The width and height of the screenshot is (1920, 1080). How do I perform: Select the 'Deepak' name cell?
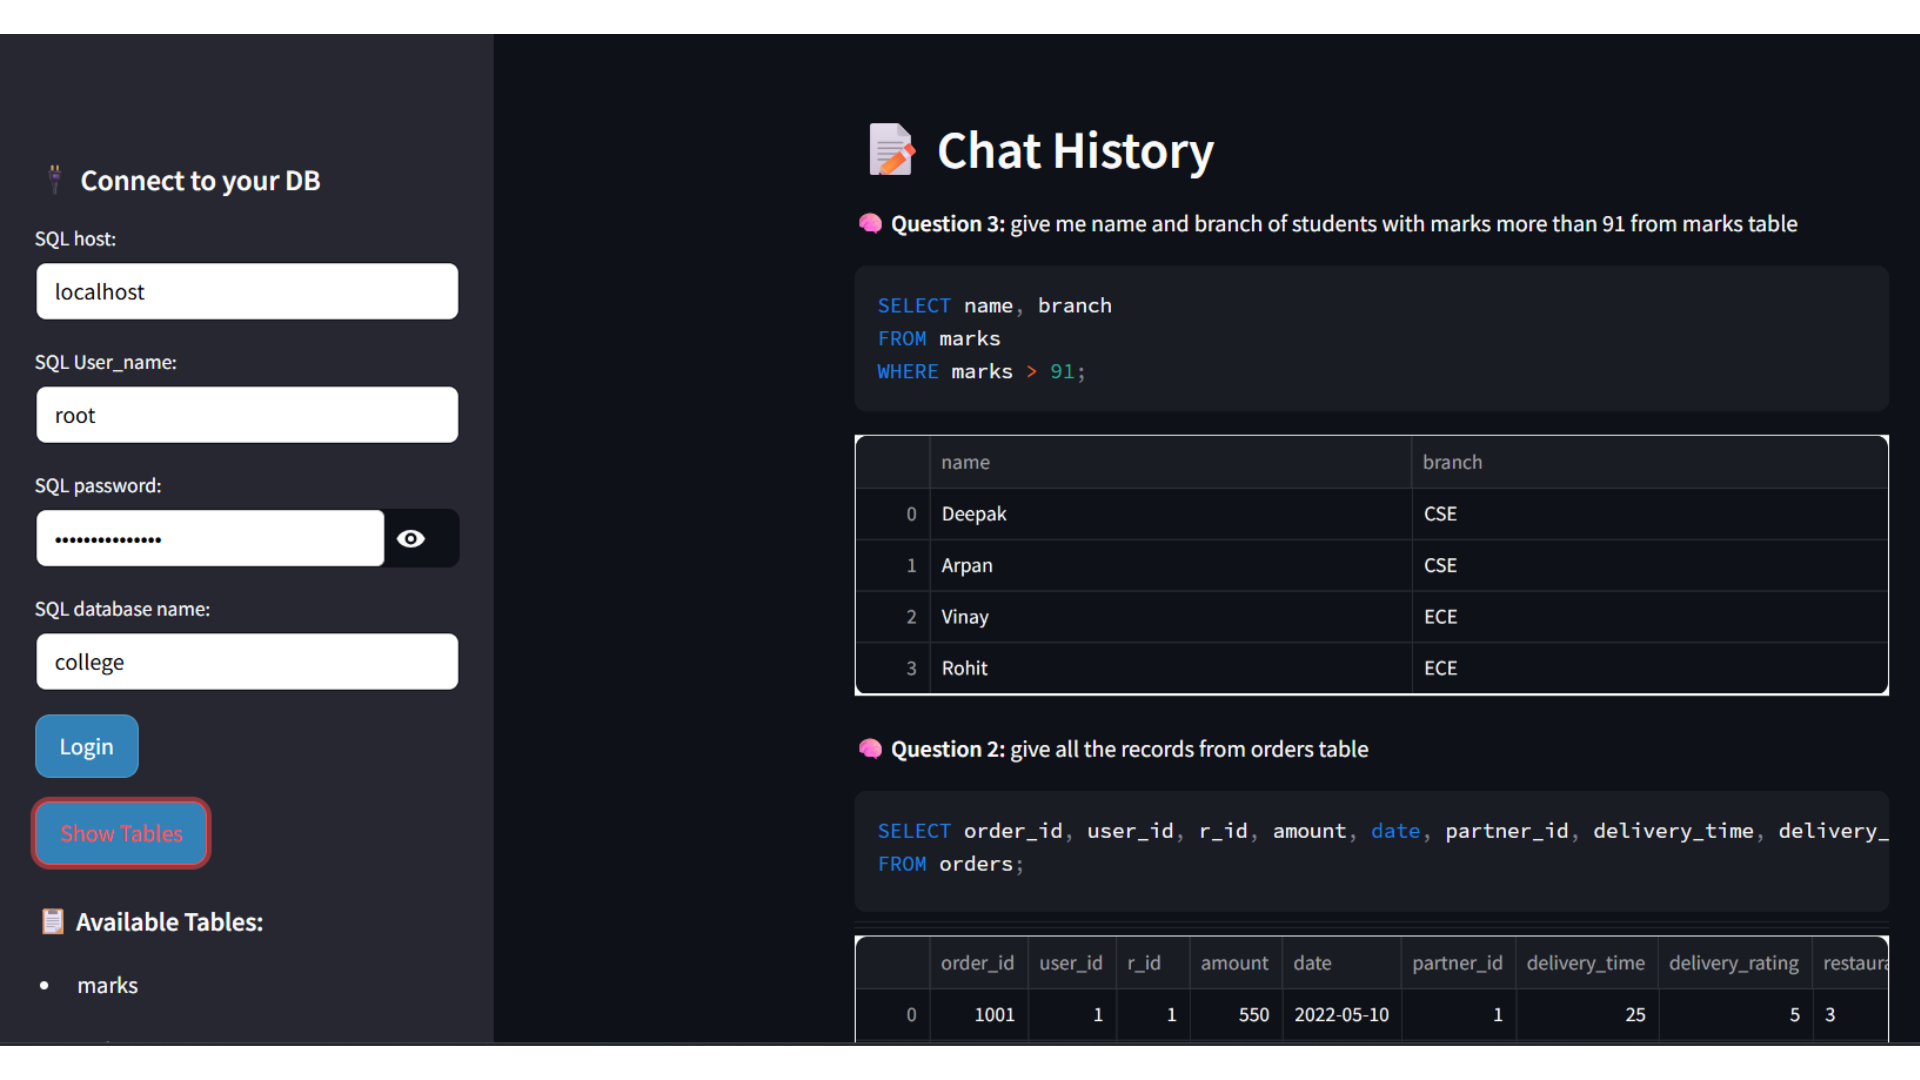(x=1170, y=514)
